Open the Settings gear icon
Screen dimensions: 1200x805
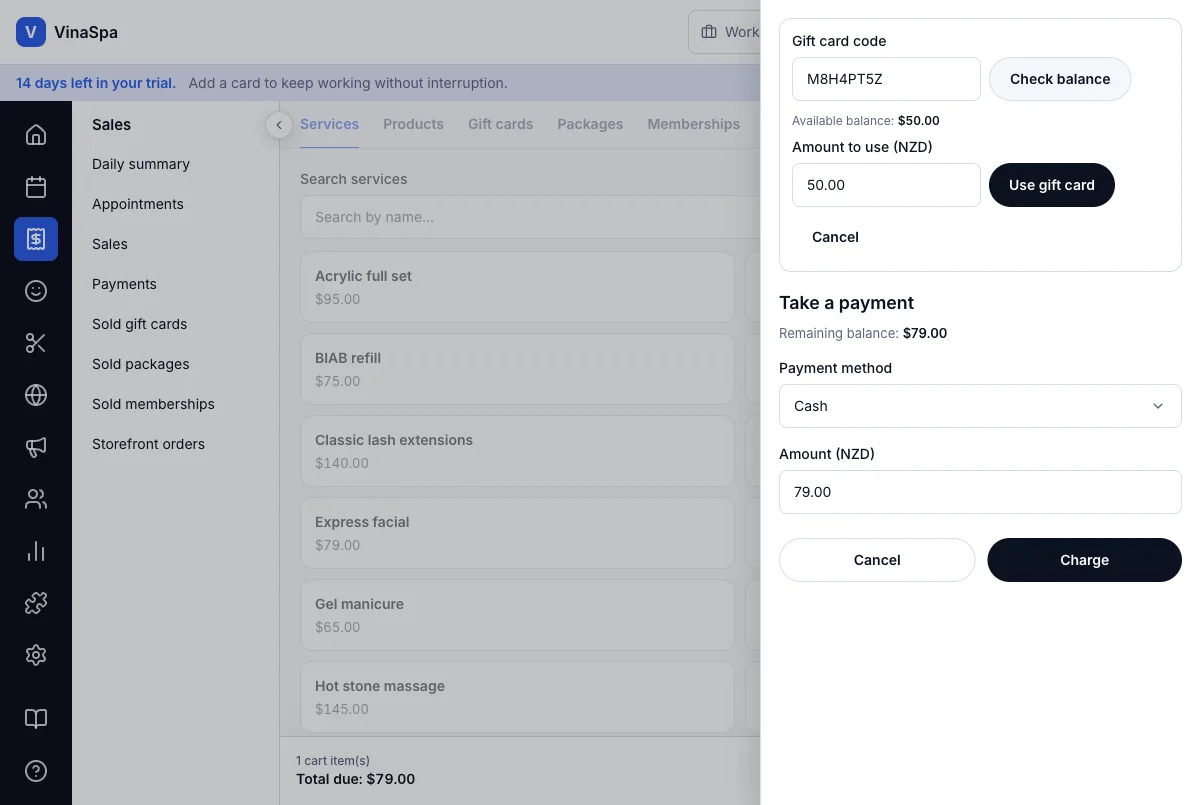(36, 655)
